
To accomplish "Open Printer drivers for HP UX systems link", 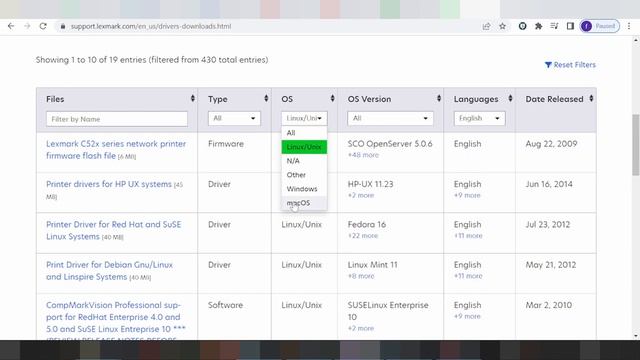I will tap(109, 184).
